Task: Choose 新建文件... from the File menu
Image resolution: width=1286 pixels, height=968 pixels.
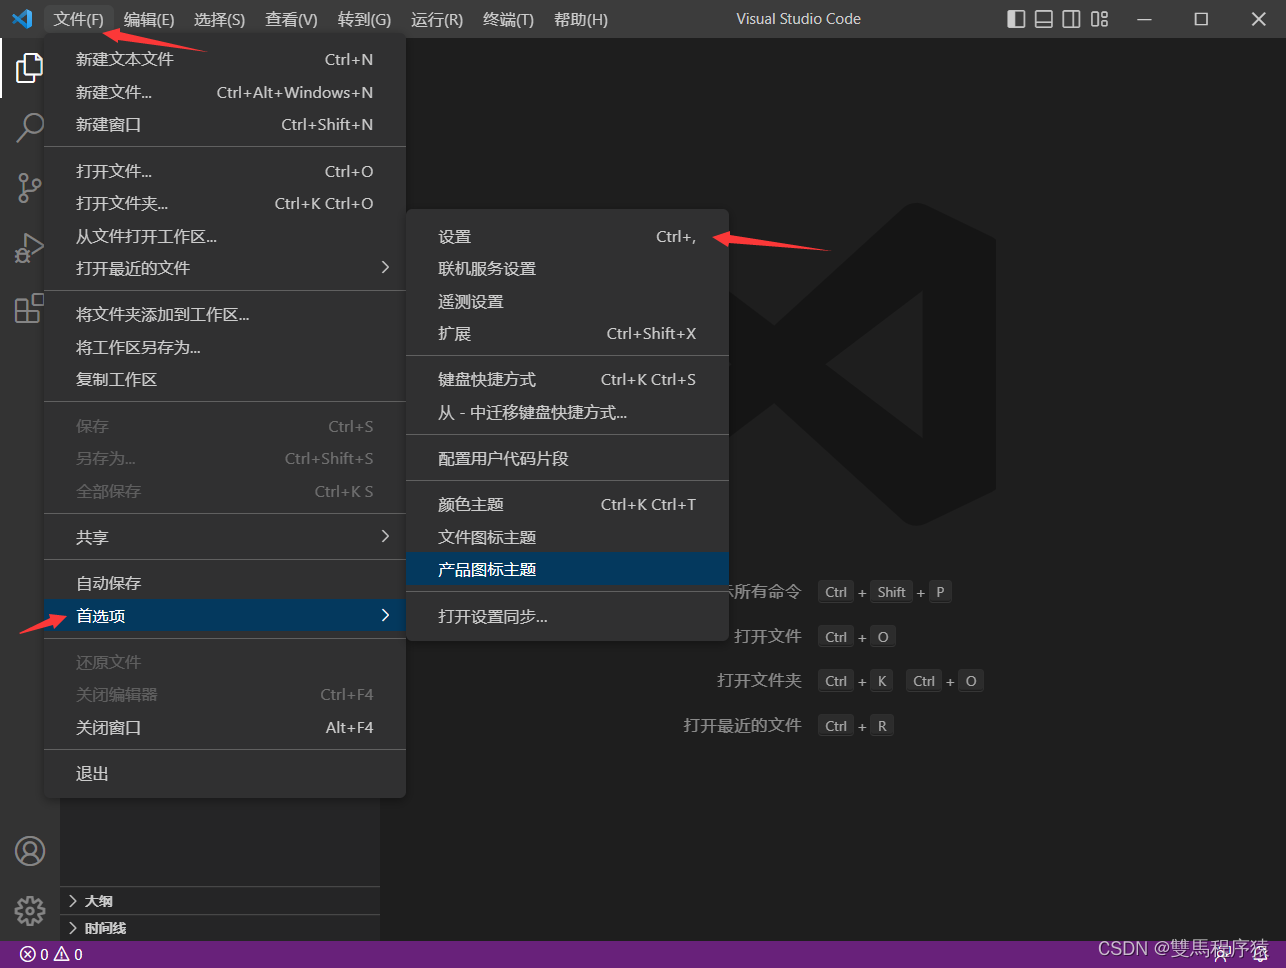Action: pyautogui.click(x=225, y=92)
